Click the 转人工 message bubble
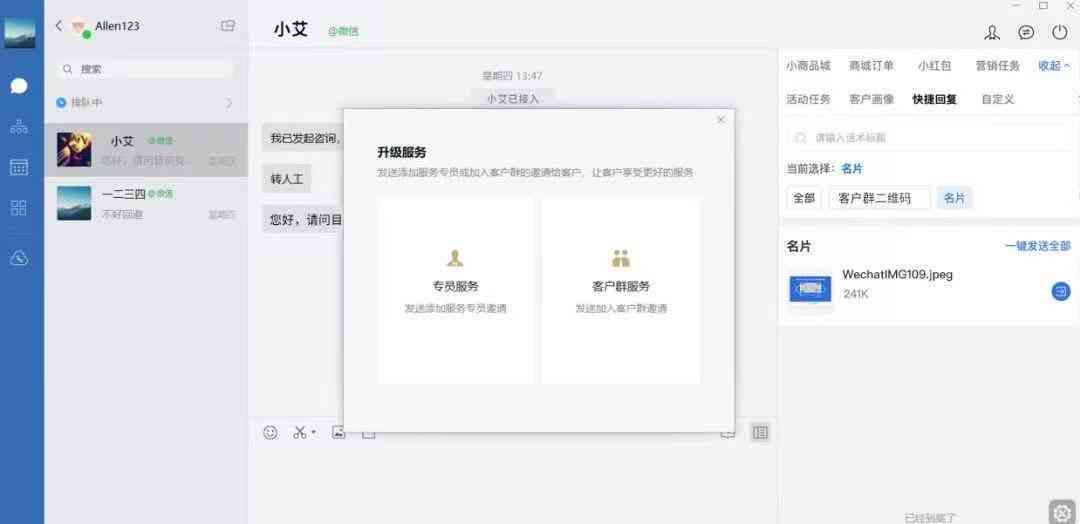This screenshot has width=1080, height=524. [x=287, y=179]
